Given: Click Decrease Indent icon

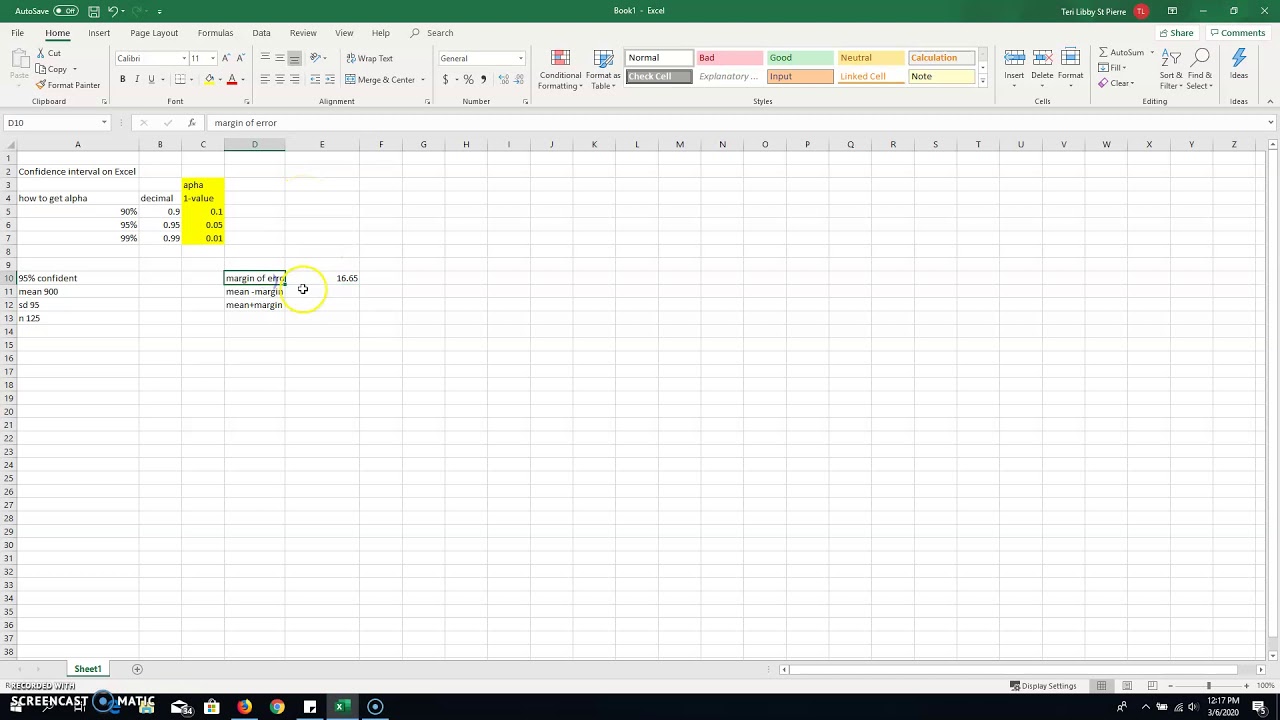Looking at the screenshot, I should [x=316, y=79].
